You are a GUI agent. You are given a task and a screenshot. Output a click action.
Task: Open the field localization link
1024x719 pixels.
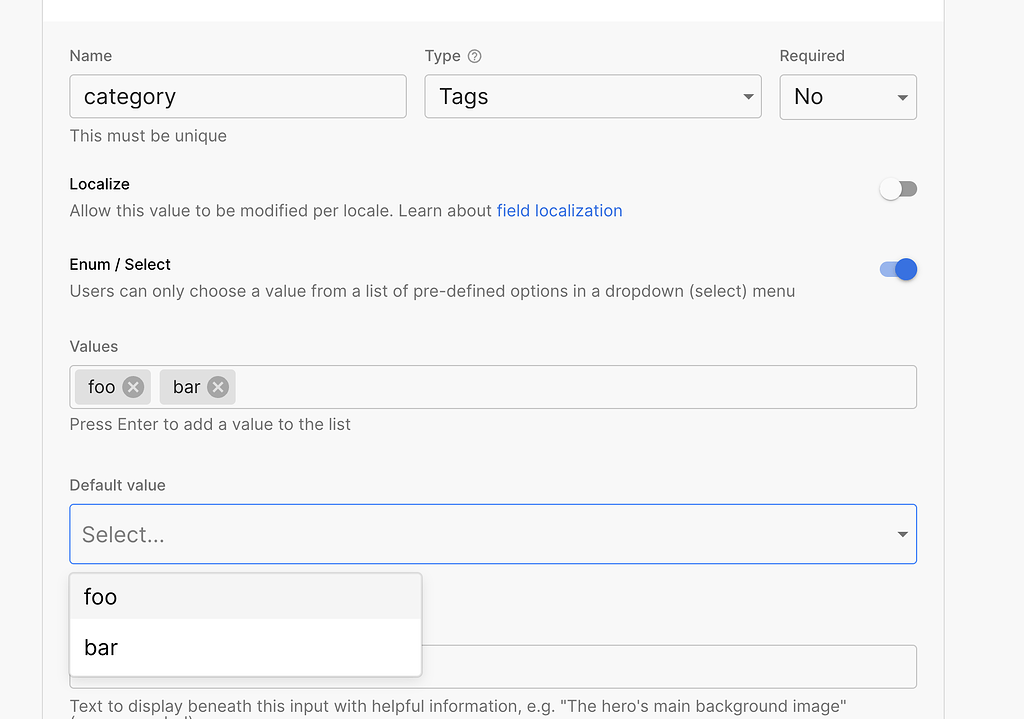pos(559,211)
